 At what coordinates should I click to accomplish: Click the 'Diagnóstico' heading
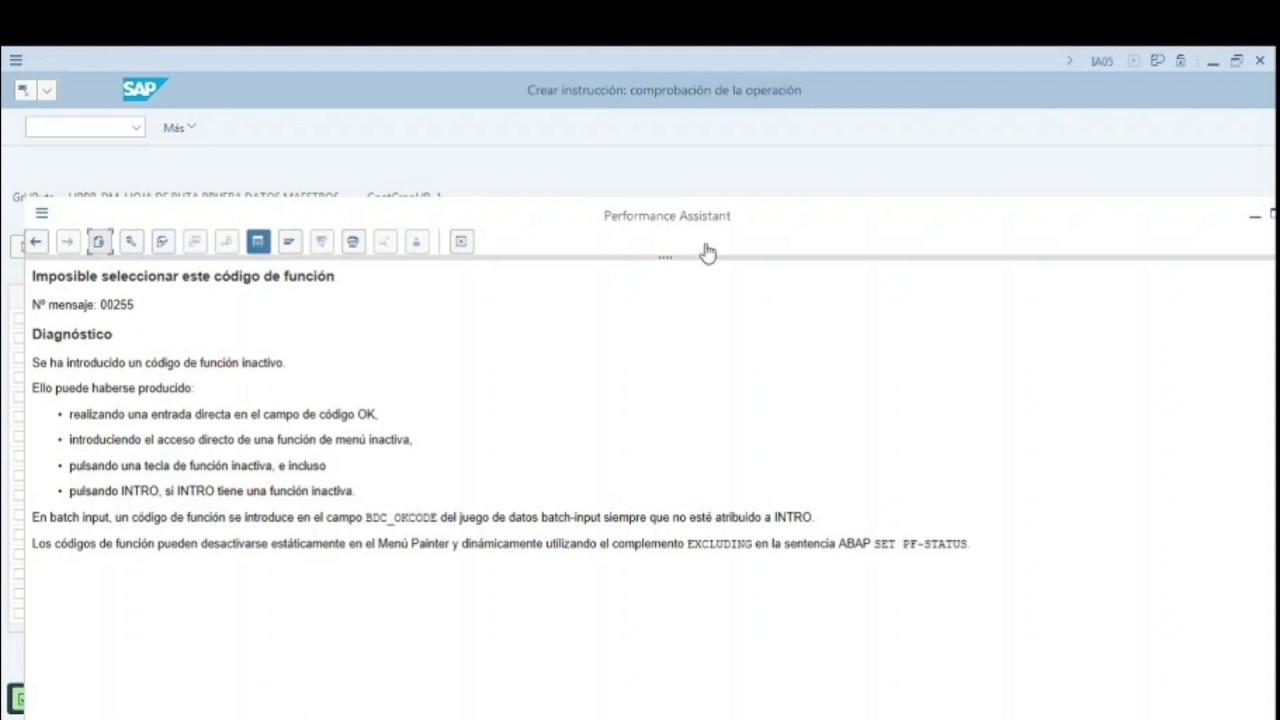pos(72,334)
